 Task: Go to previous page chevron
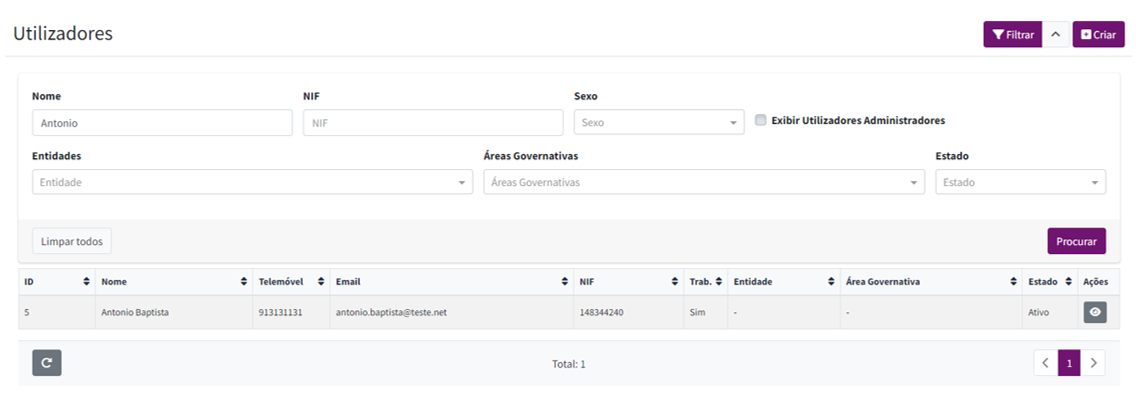pyautogui.click(x=1045, y=363)
